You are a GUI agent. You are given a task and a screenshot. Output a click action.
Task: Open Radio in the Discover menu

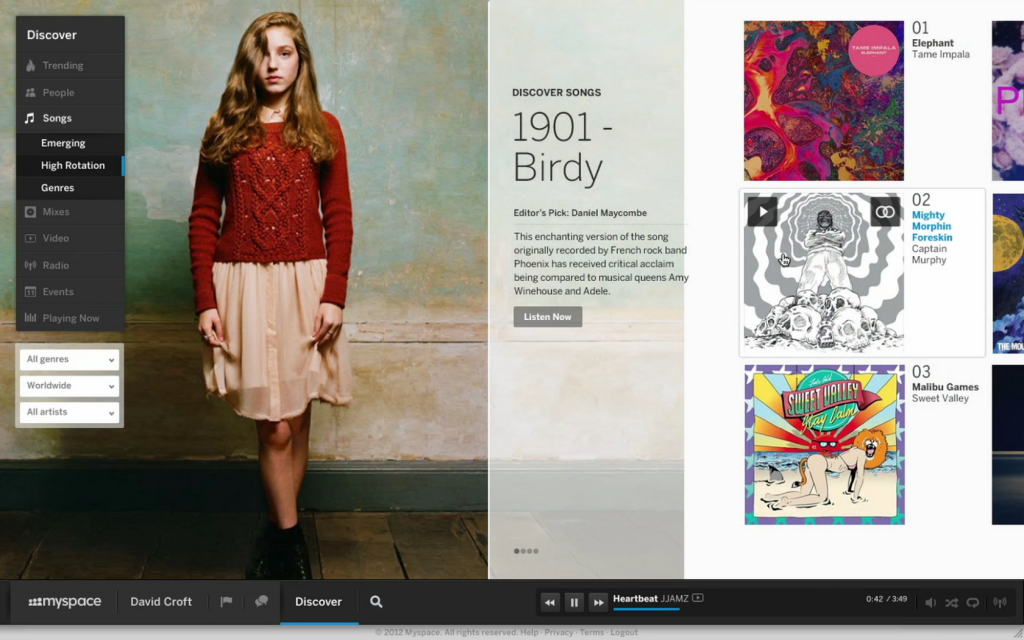click(71, 265)
